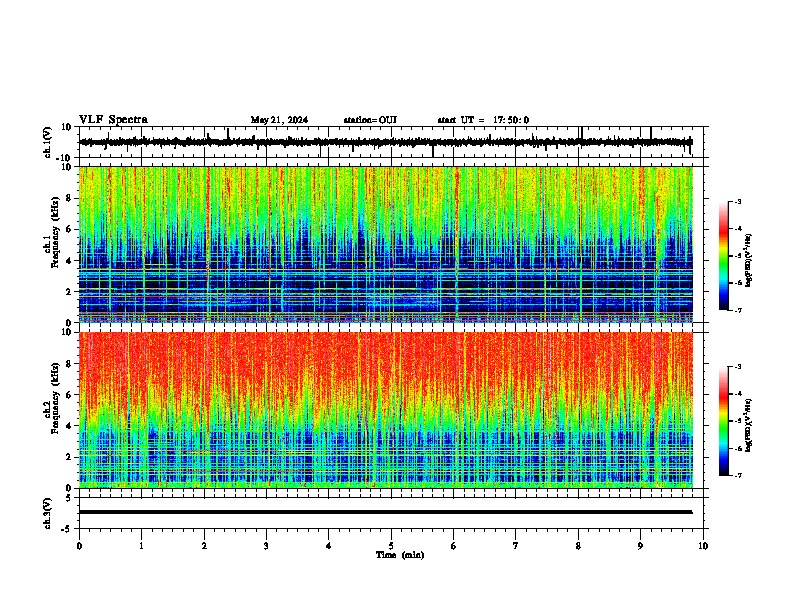Click the "Time (min)" x-axis label

[400, 555]
